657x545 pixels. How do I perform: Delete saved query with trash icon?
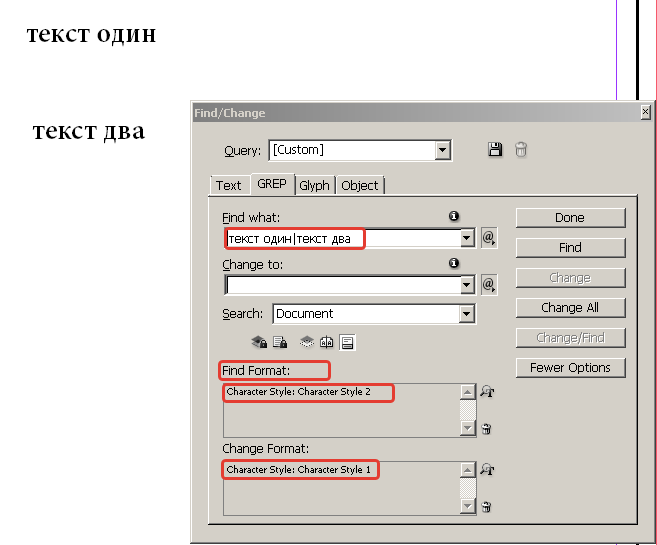pos(521,150)
